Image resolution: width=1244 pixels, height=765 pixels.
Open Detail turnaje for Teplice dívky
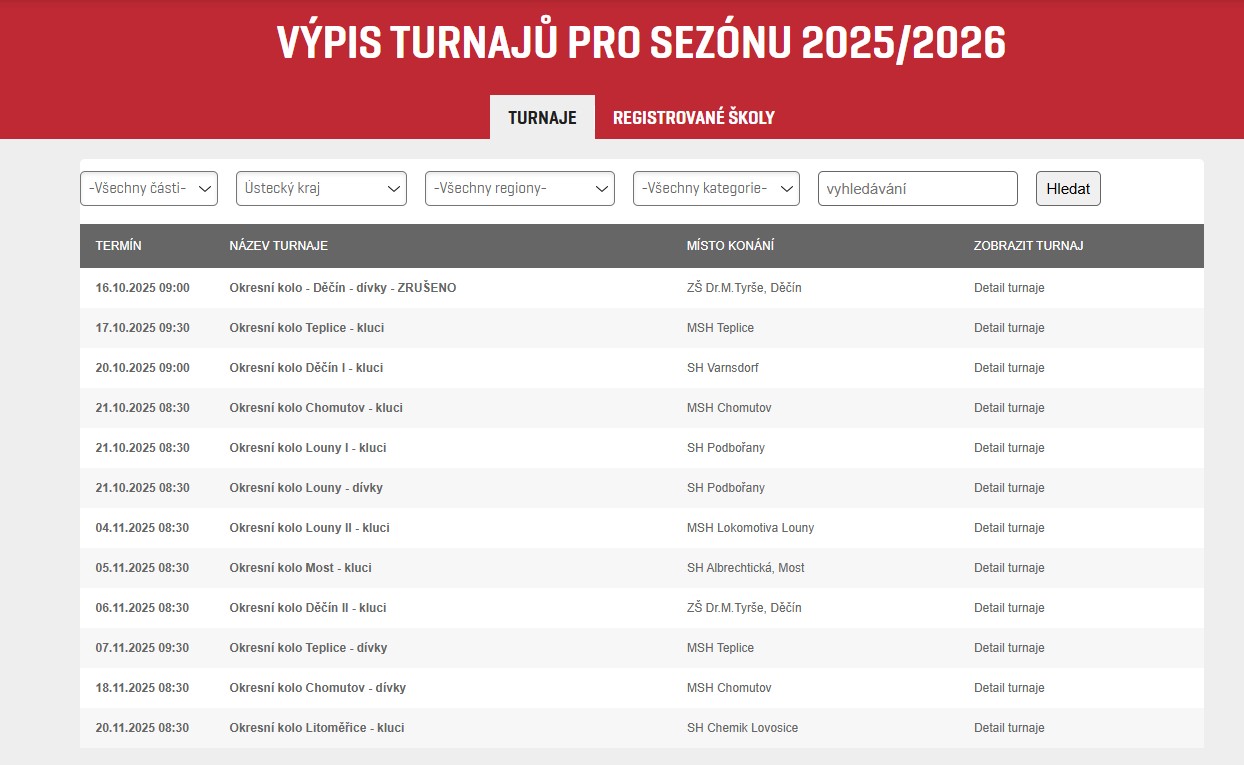pyautogui.click(x=1009, y=648)
